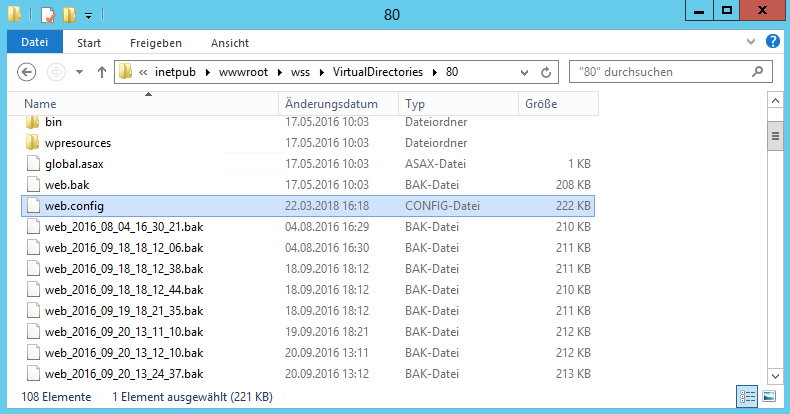Screen dimensions: 790x414
Task: Open the Quick Access Toolbar customize dropdown
Action: (x=88, y=16)
